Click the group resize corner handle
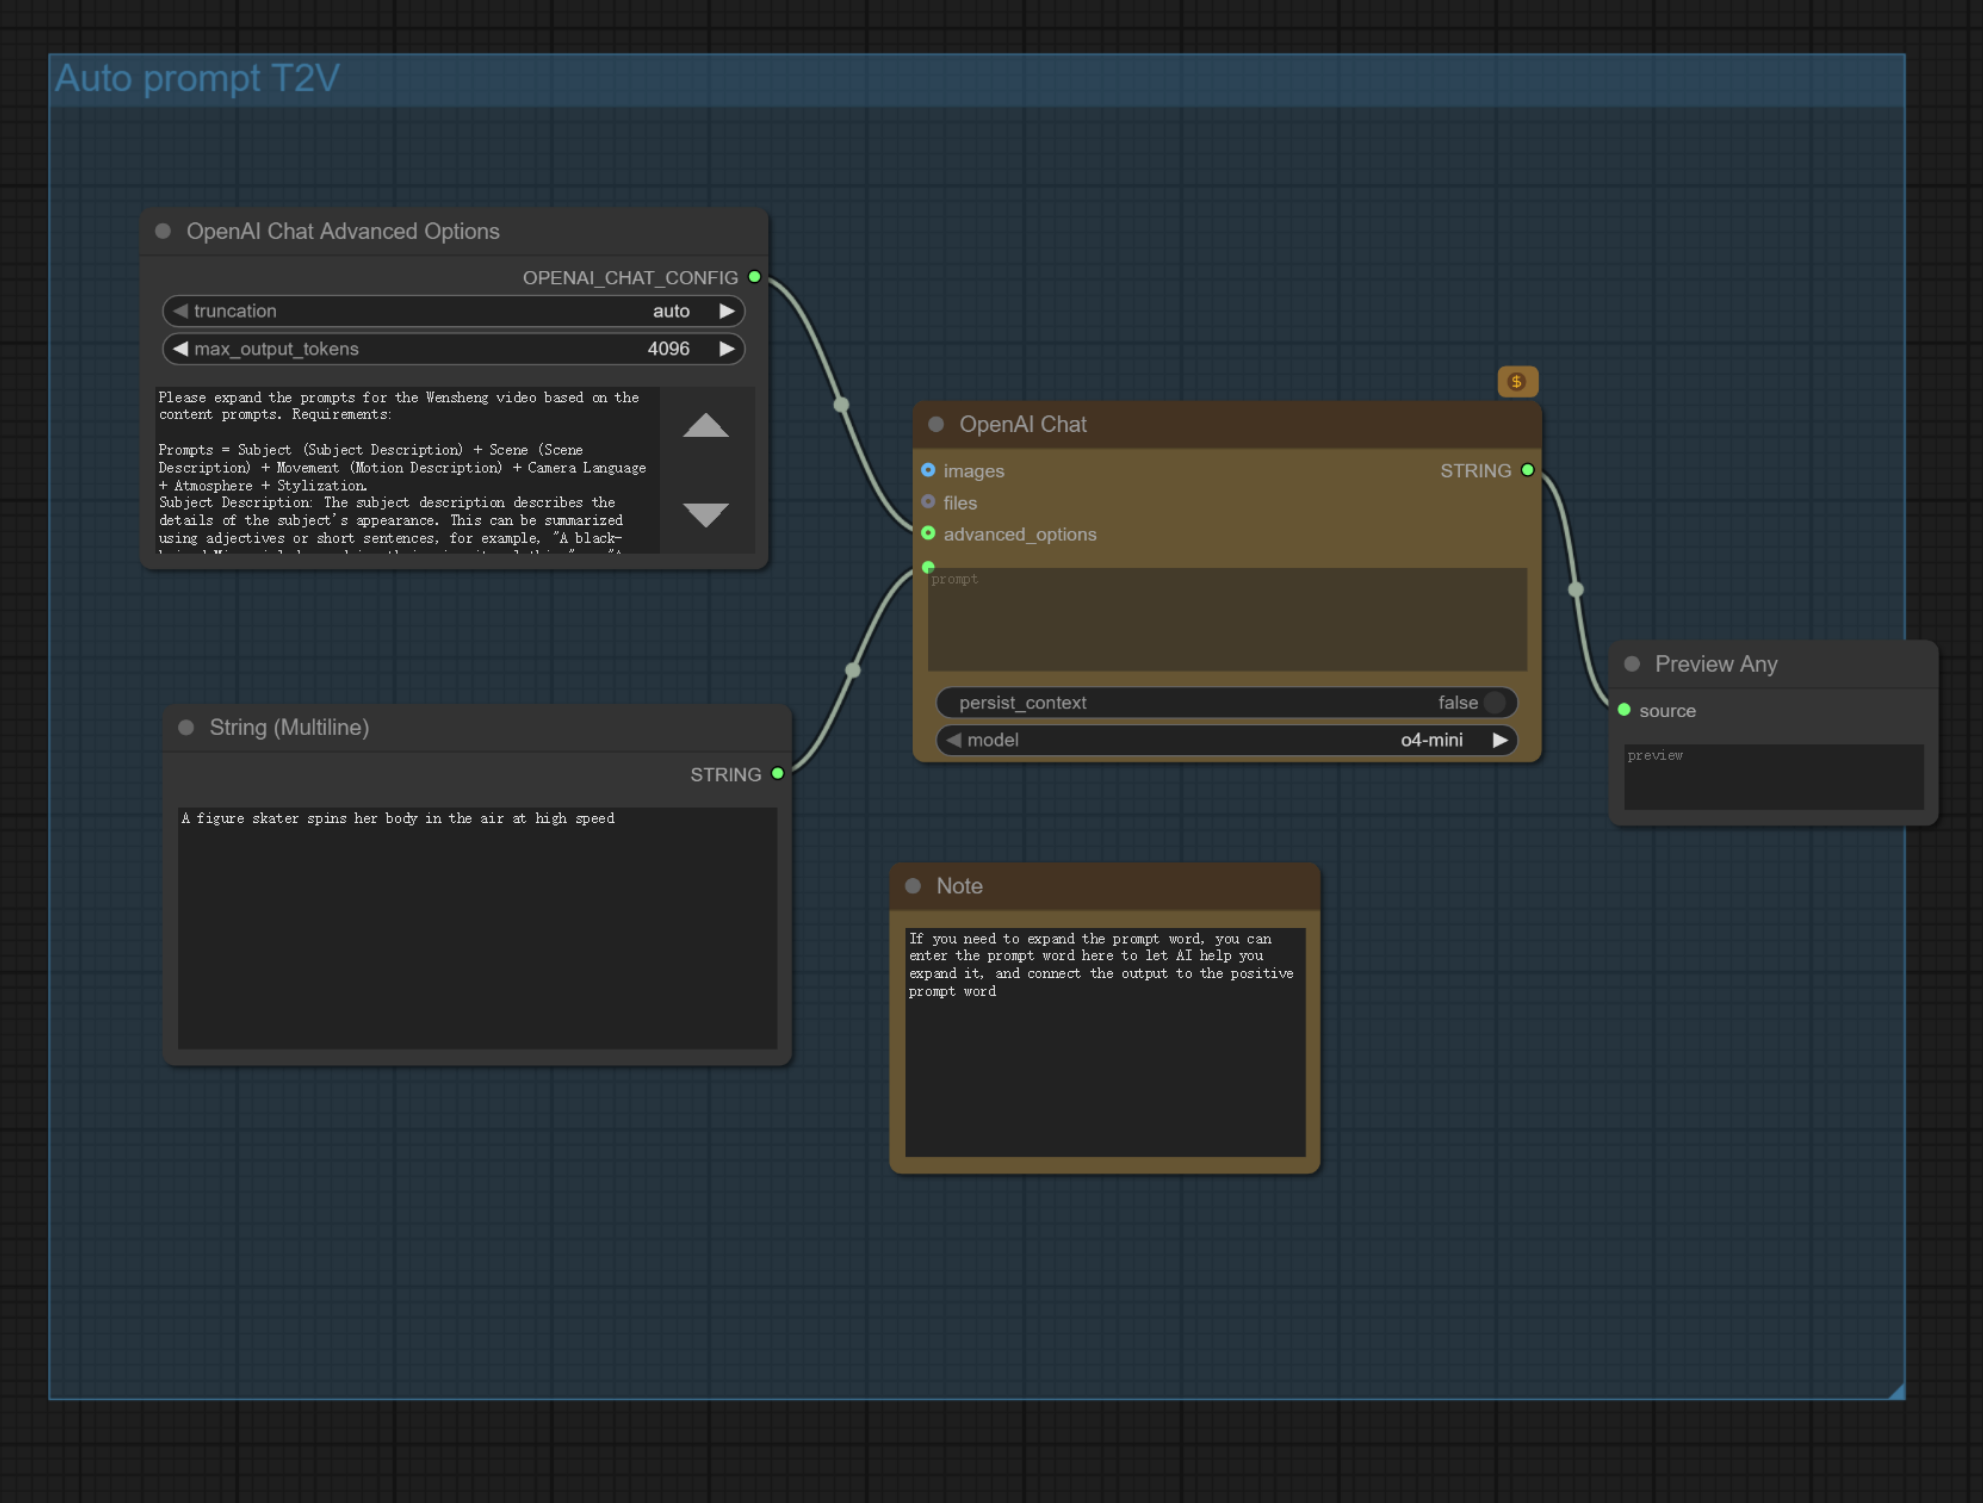This screenshot has width=1983, height=1503. (1896, 1391)
